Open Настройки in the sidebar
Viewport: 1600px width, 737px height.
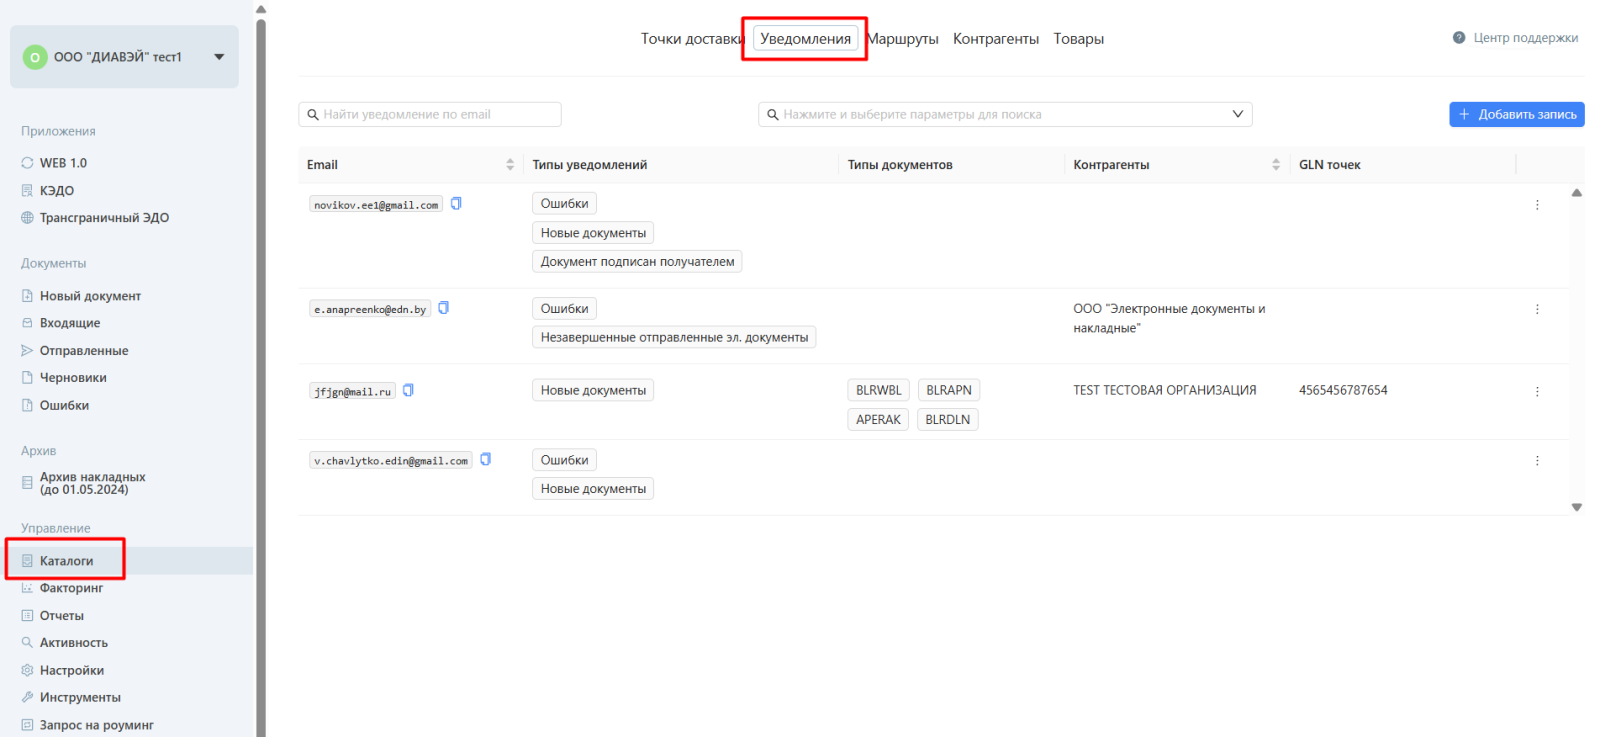point(72,670)
